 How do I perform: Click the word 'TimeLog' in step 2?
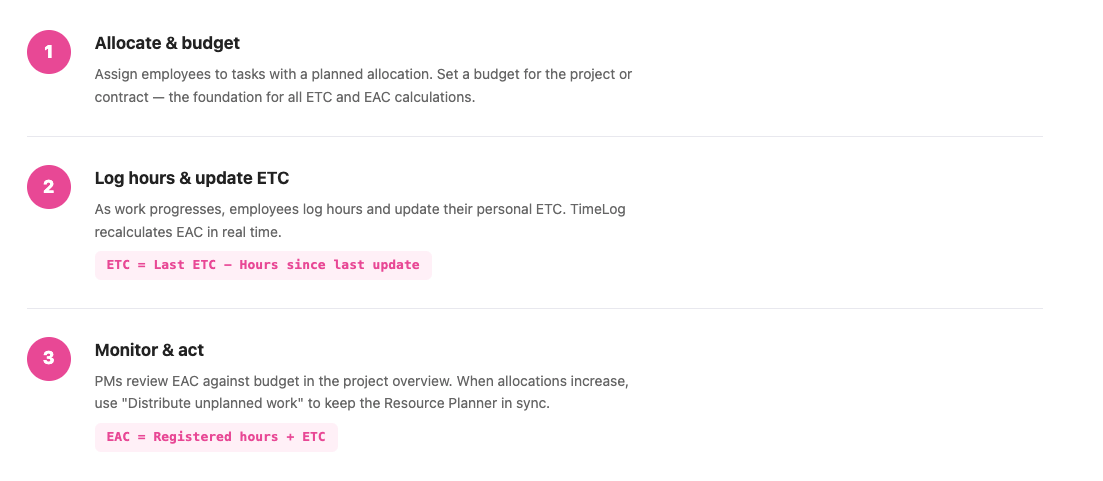[x=598, y=210]
